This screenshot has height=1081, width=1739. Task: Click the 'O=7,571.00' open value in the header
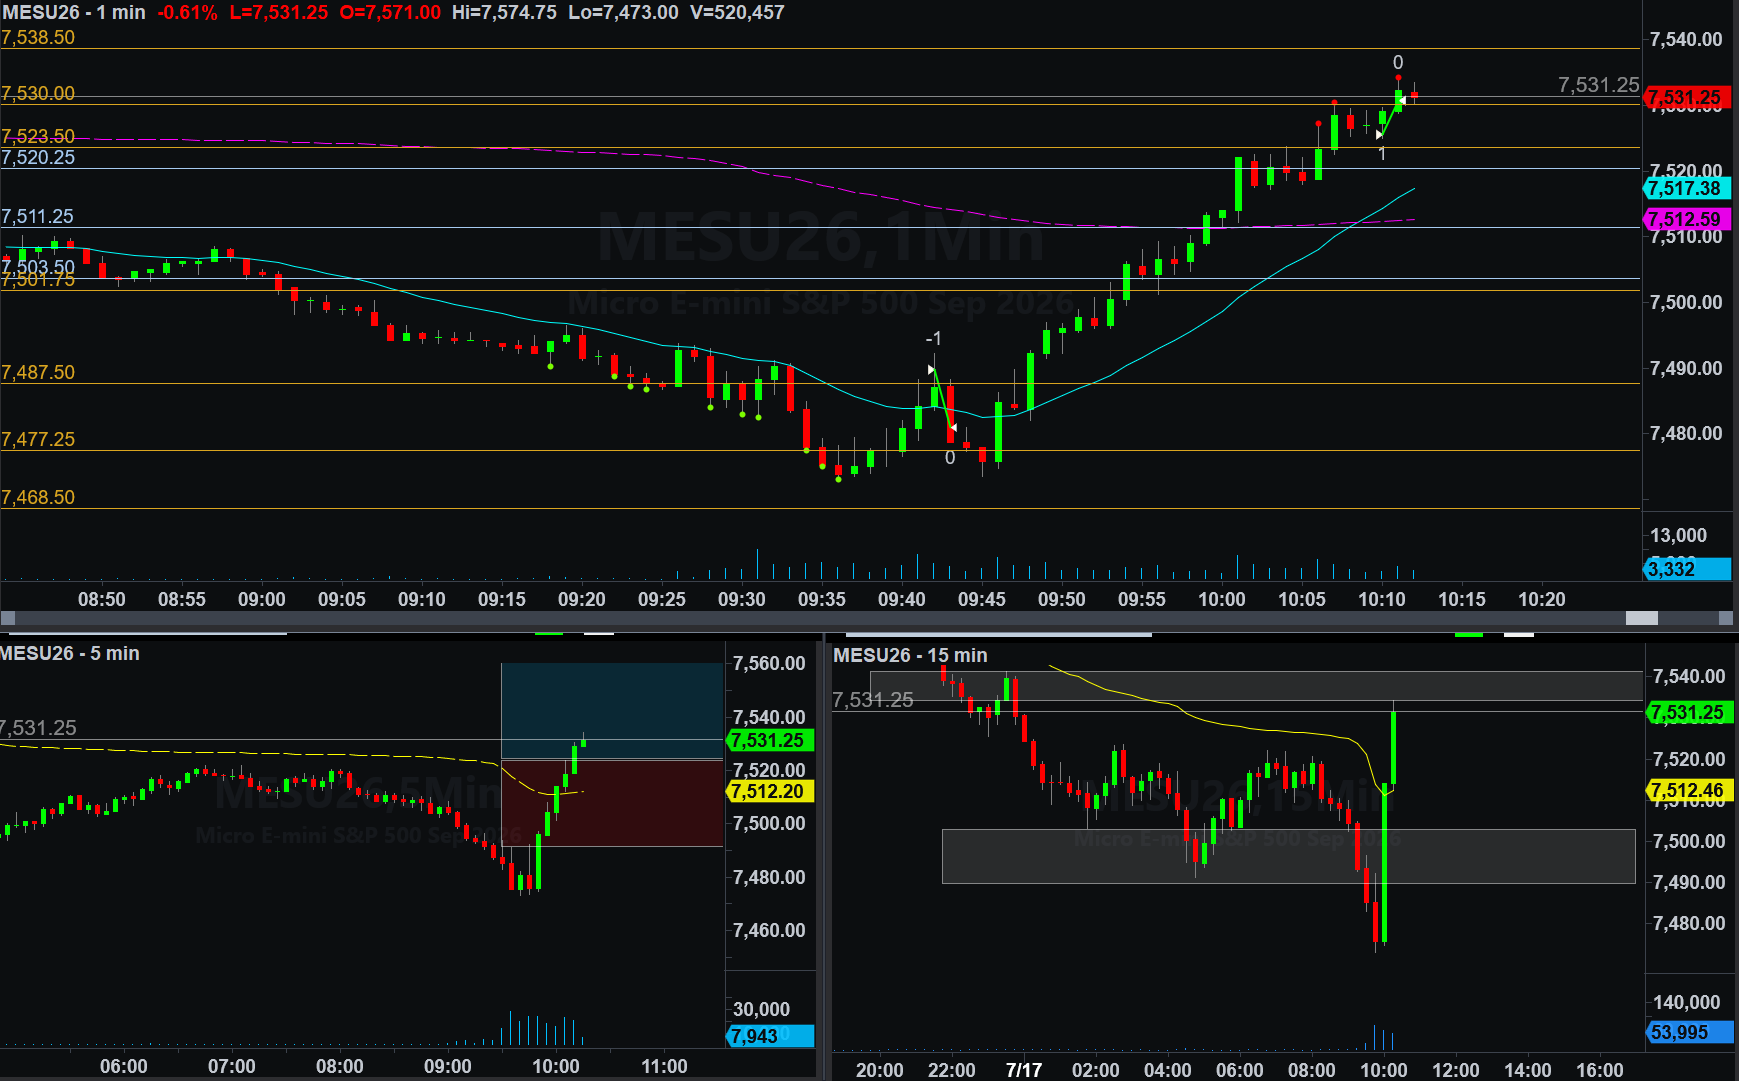390,12
